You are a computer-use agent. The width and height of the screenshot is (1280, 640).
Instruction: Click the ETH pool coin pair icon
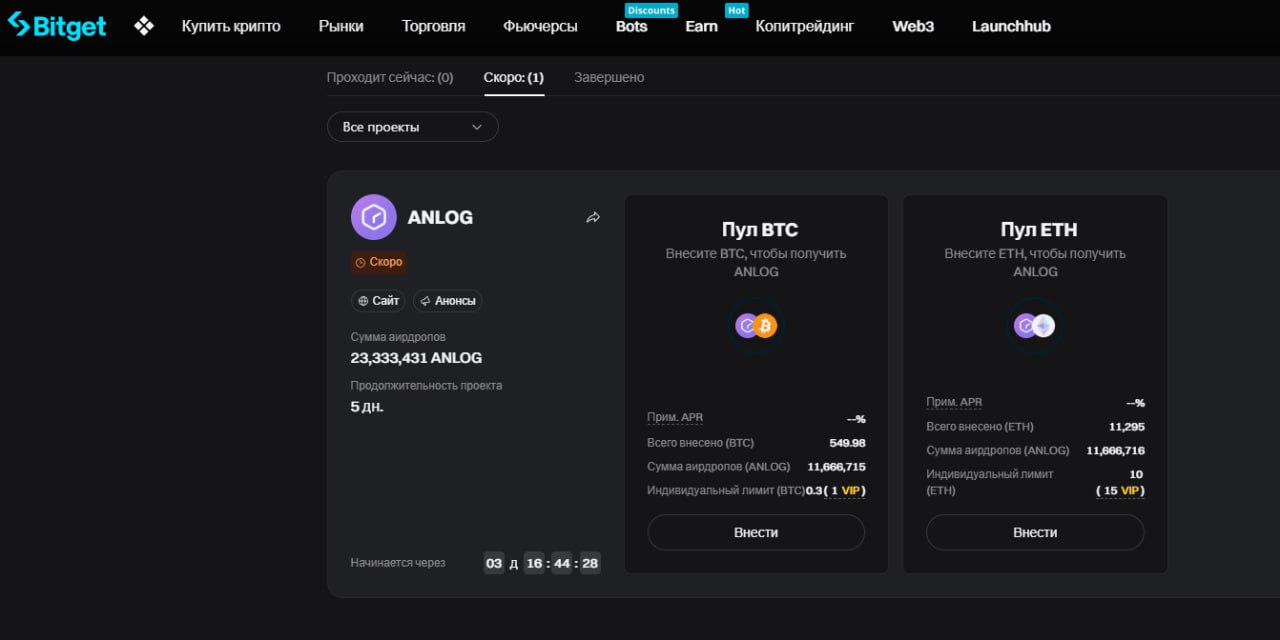point(1035,326)
